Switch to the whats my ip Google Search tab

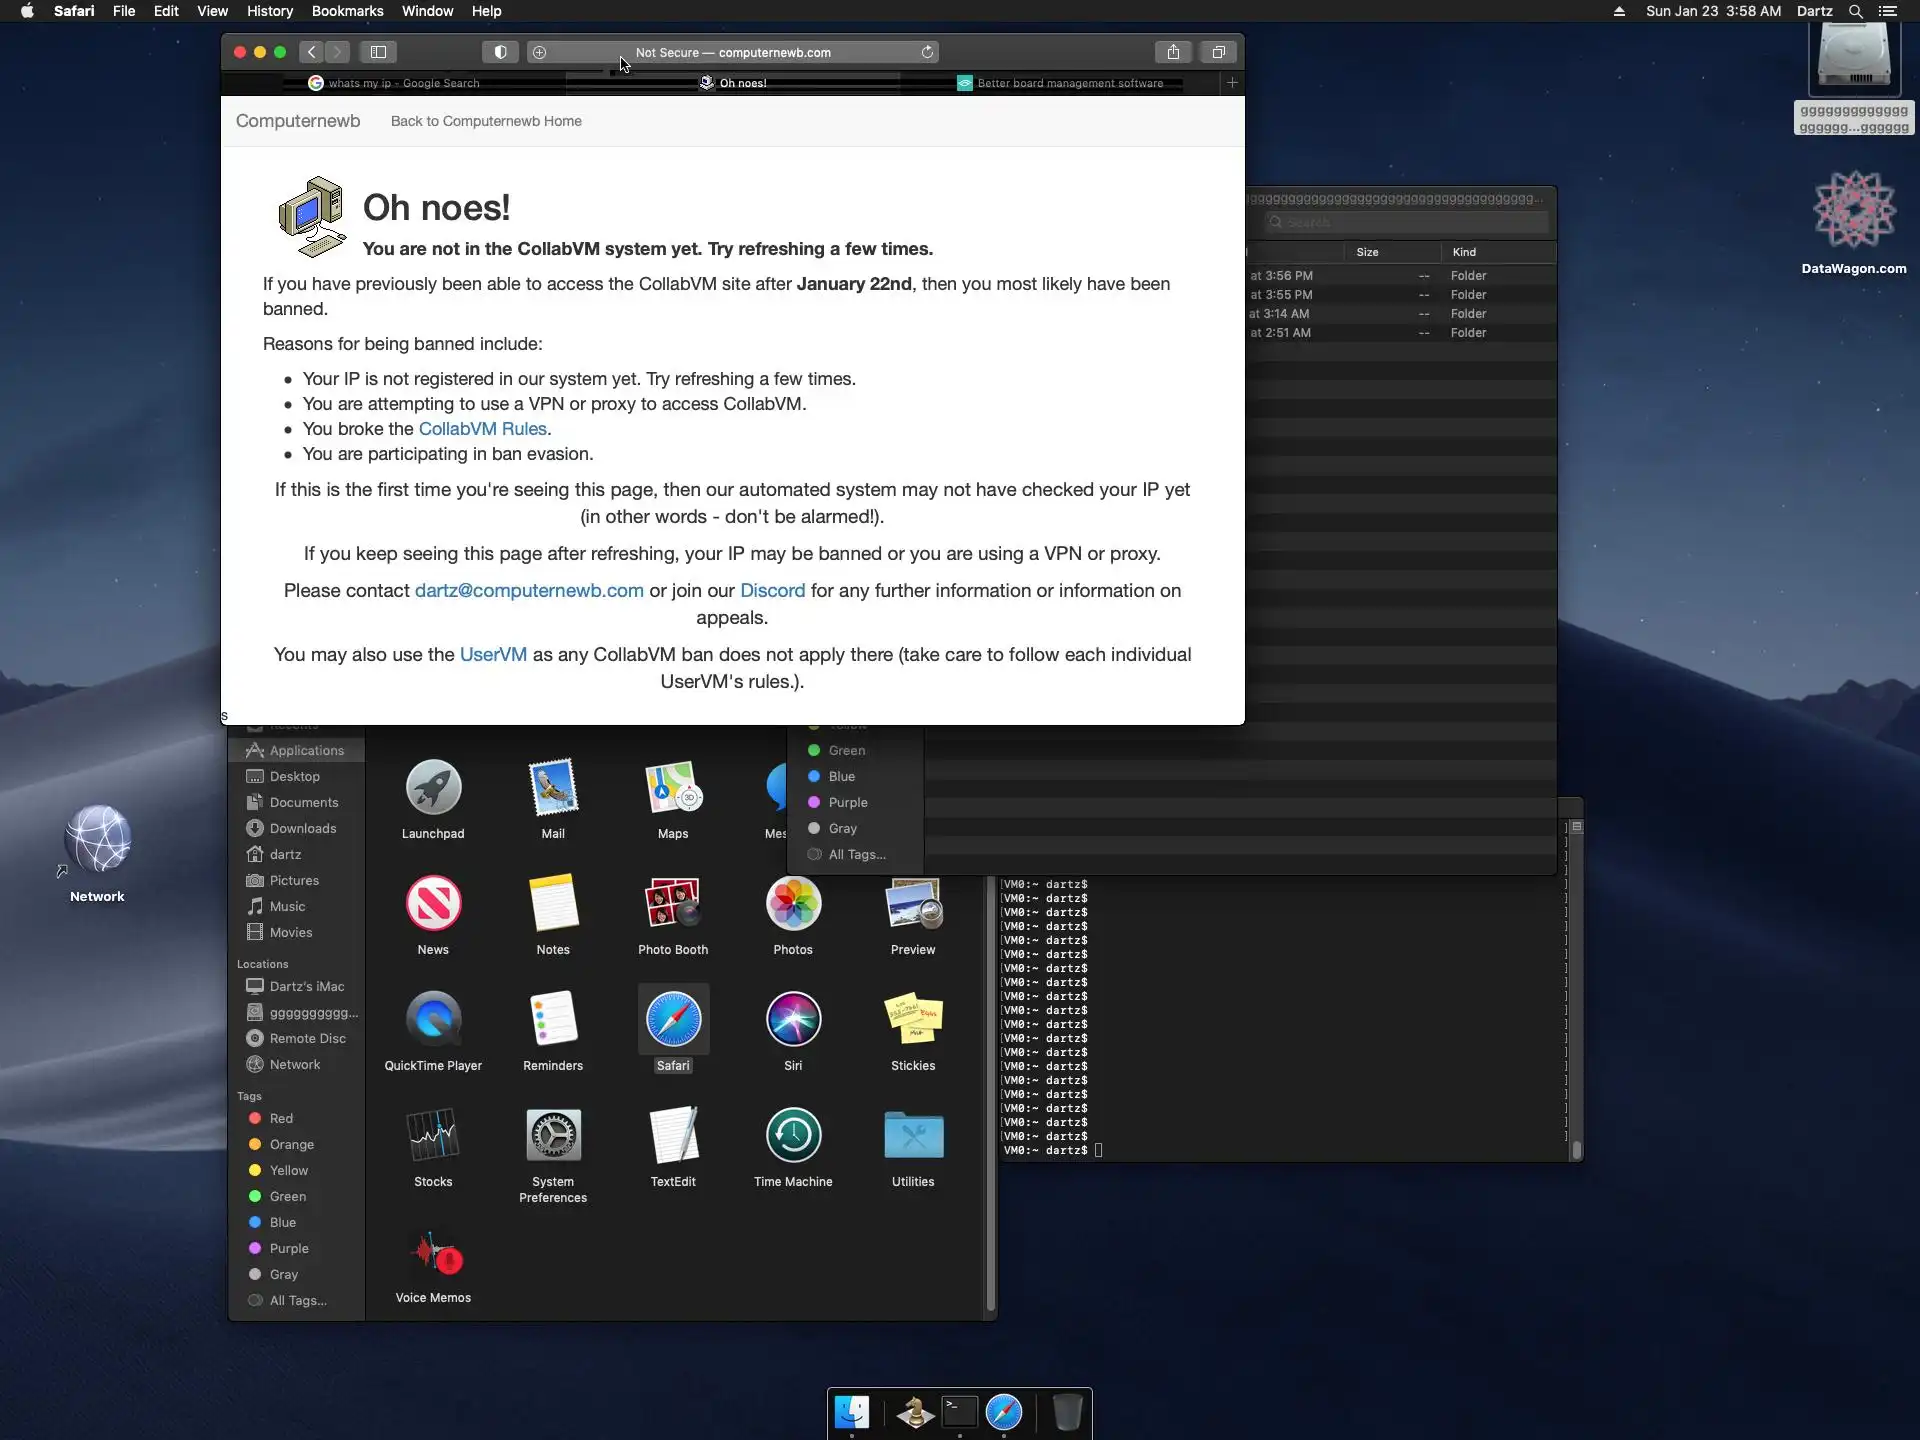pyautogui.click(x=403, y=83)
